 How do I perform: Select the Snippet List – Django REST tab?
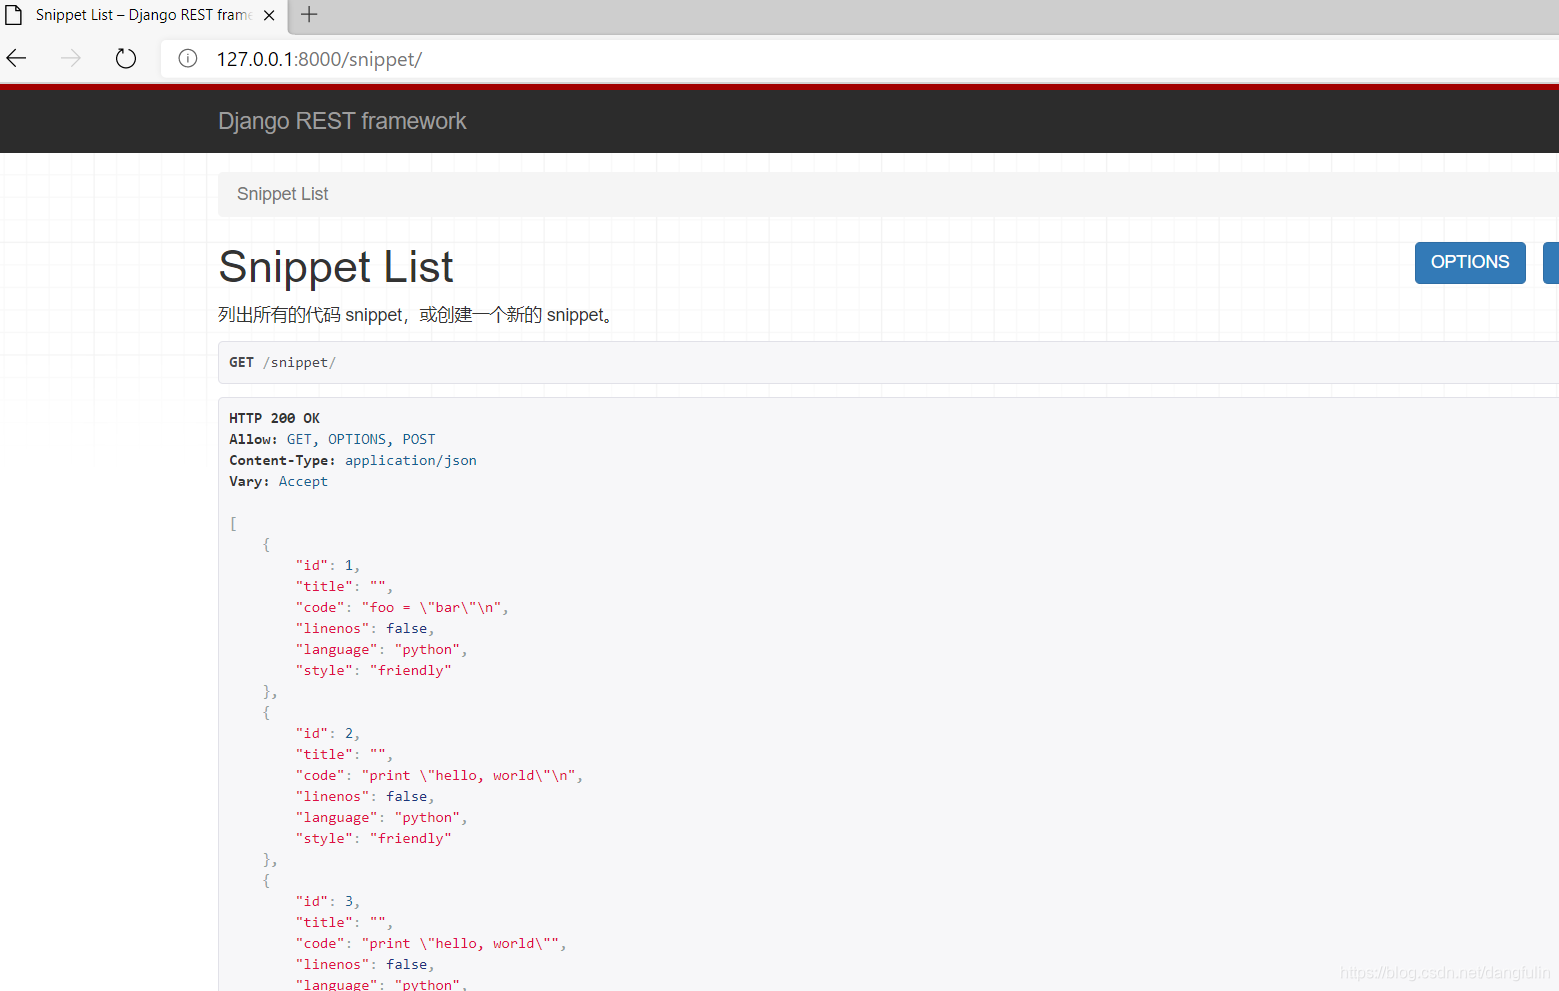tap(142, 15)
